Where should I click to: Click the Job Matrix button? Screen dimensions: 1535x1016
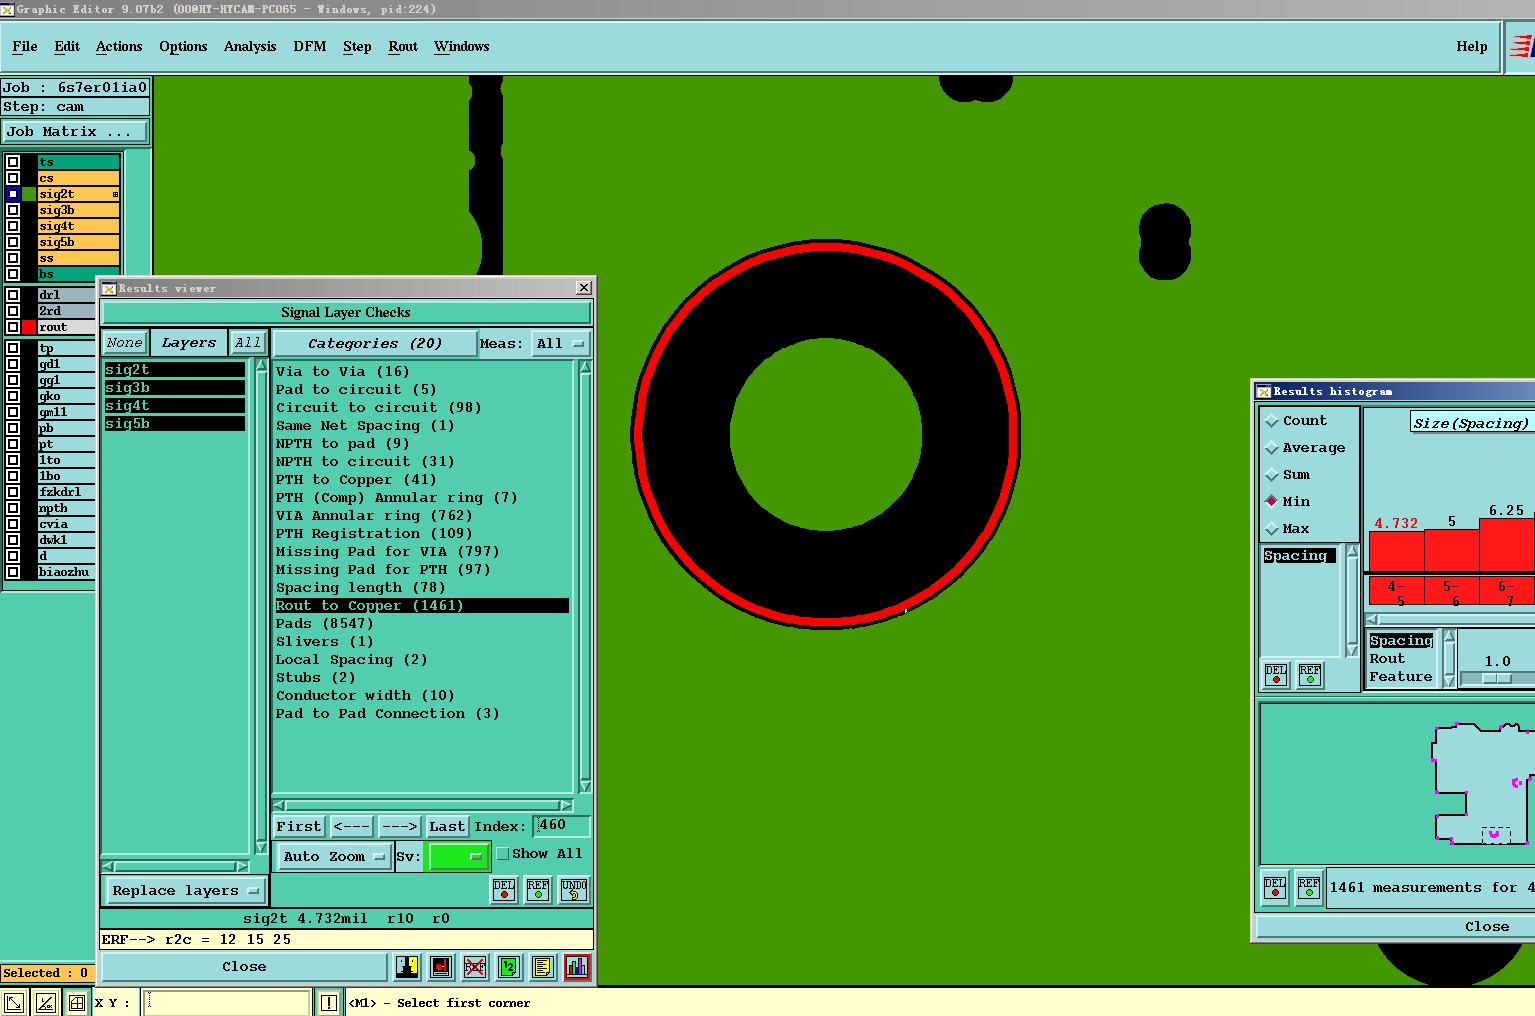75,131
